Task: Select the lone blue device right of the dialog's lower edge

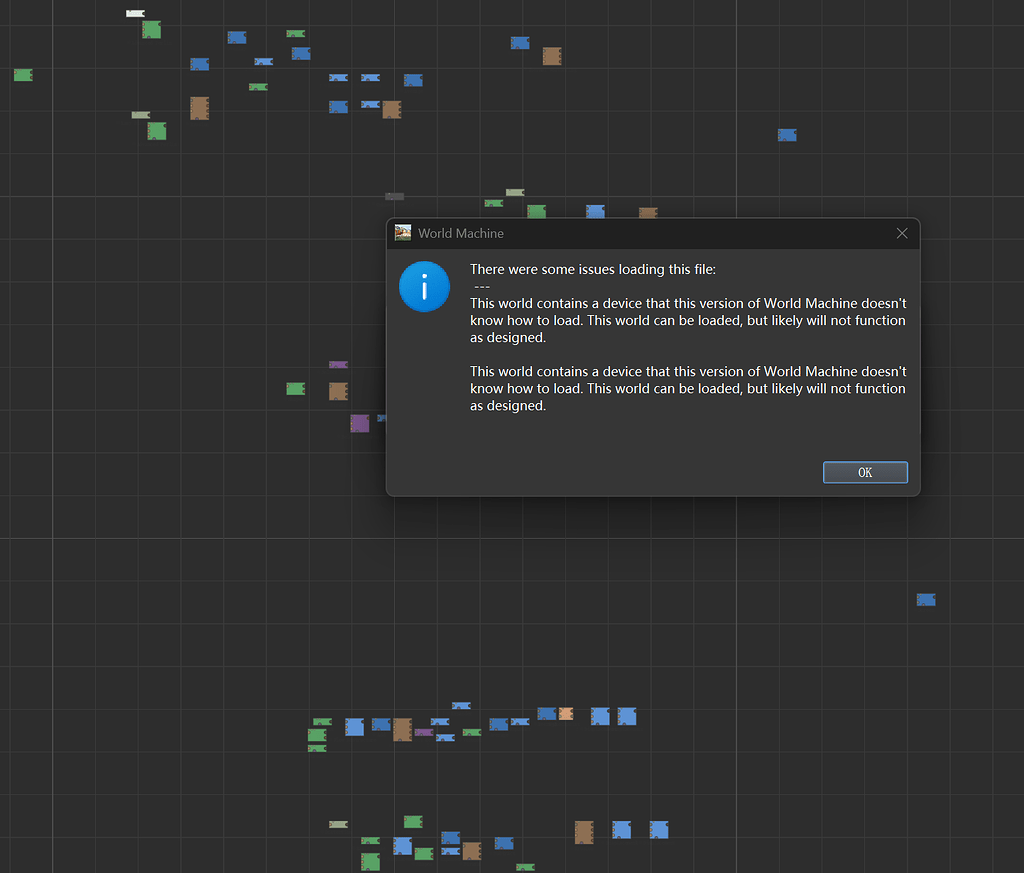Action: point(926,599)
